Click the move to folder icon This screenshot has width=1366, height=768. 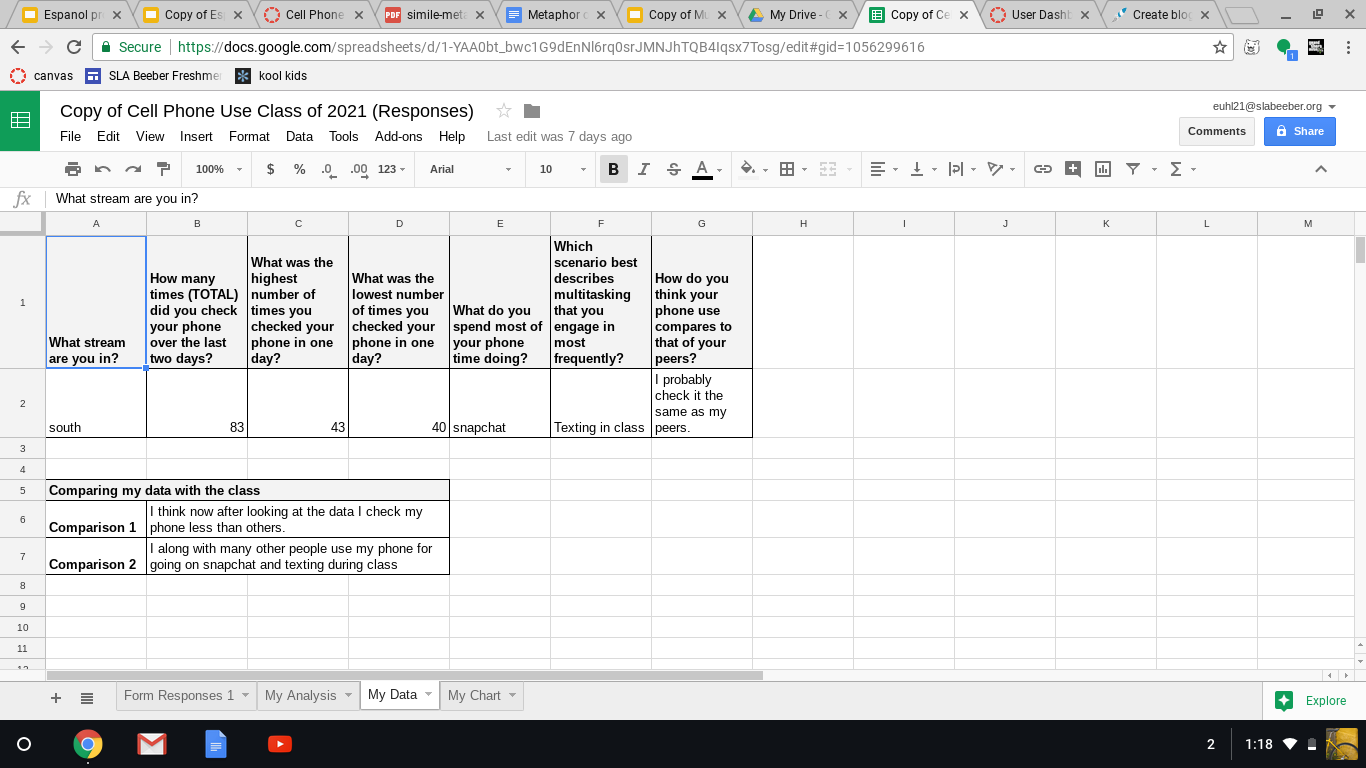pyautogui.click(x=532, y=111)
